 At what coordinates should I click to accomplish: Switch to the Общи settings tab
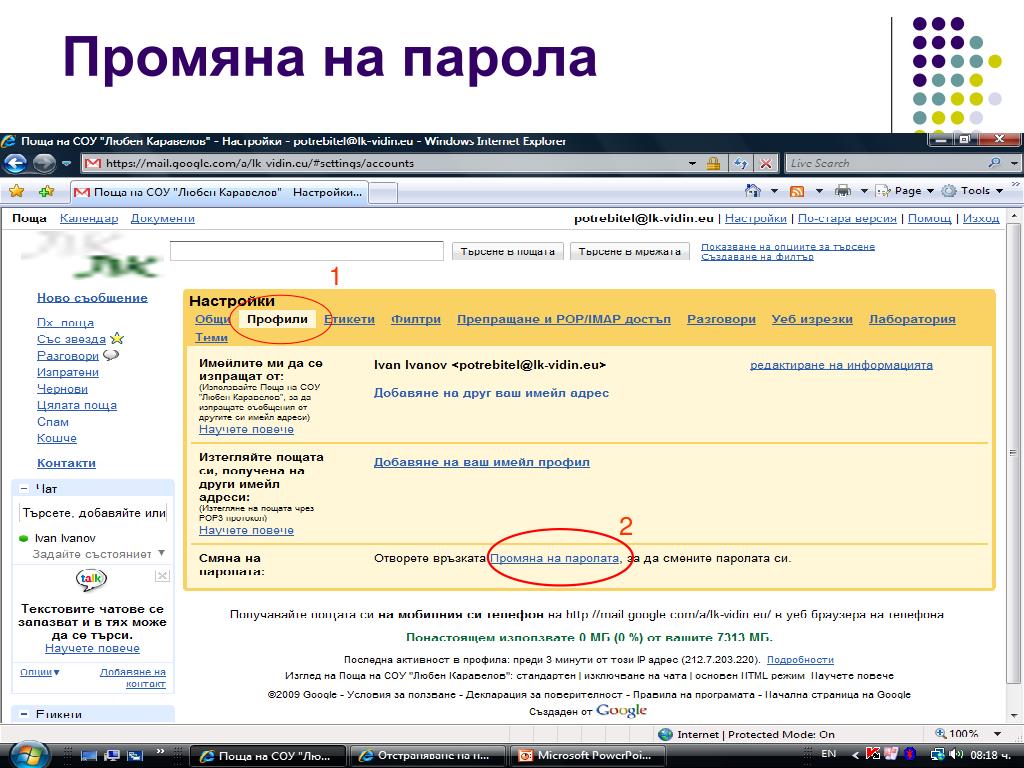coord(212,319)
